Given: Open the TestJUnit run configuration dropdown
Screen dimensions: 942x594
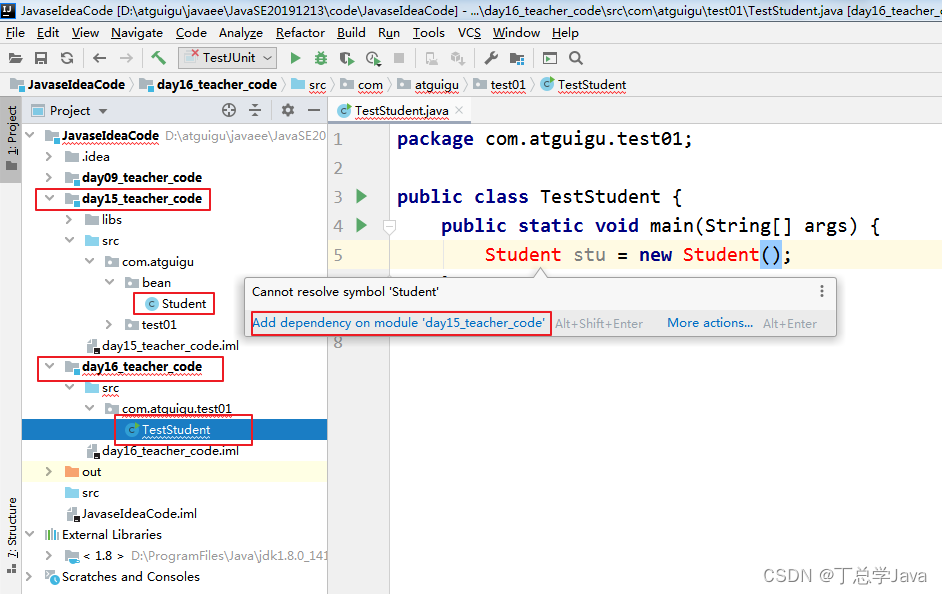Looking at the screenshot, I should pyautogui.click(x=227, y=58).
